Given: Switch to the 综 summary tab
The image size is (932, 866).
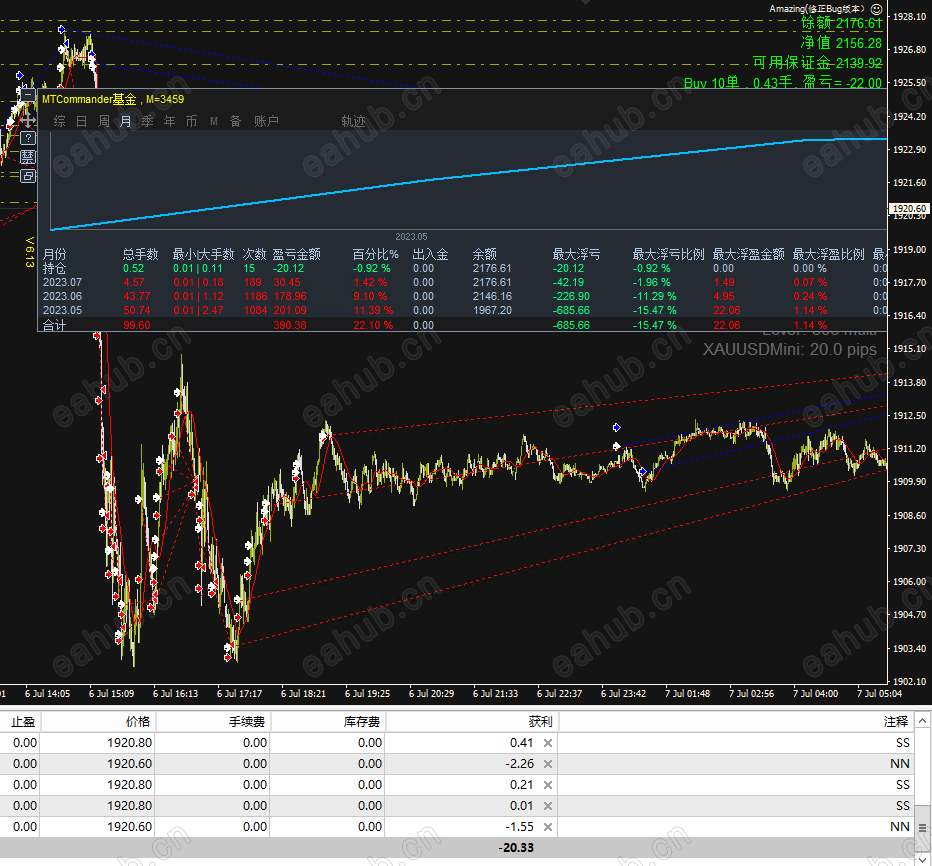Looking at the screenshot, I should [x=59, y=121].
